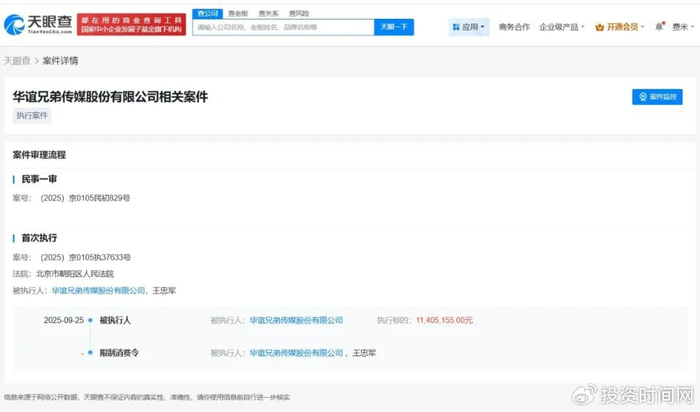Select the 案件审理流程 section heading
The height and width of the screenshot is (412, 700).
[x=39, y=155]
